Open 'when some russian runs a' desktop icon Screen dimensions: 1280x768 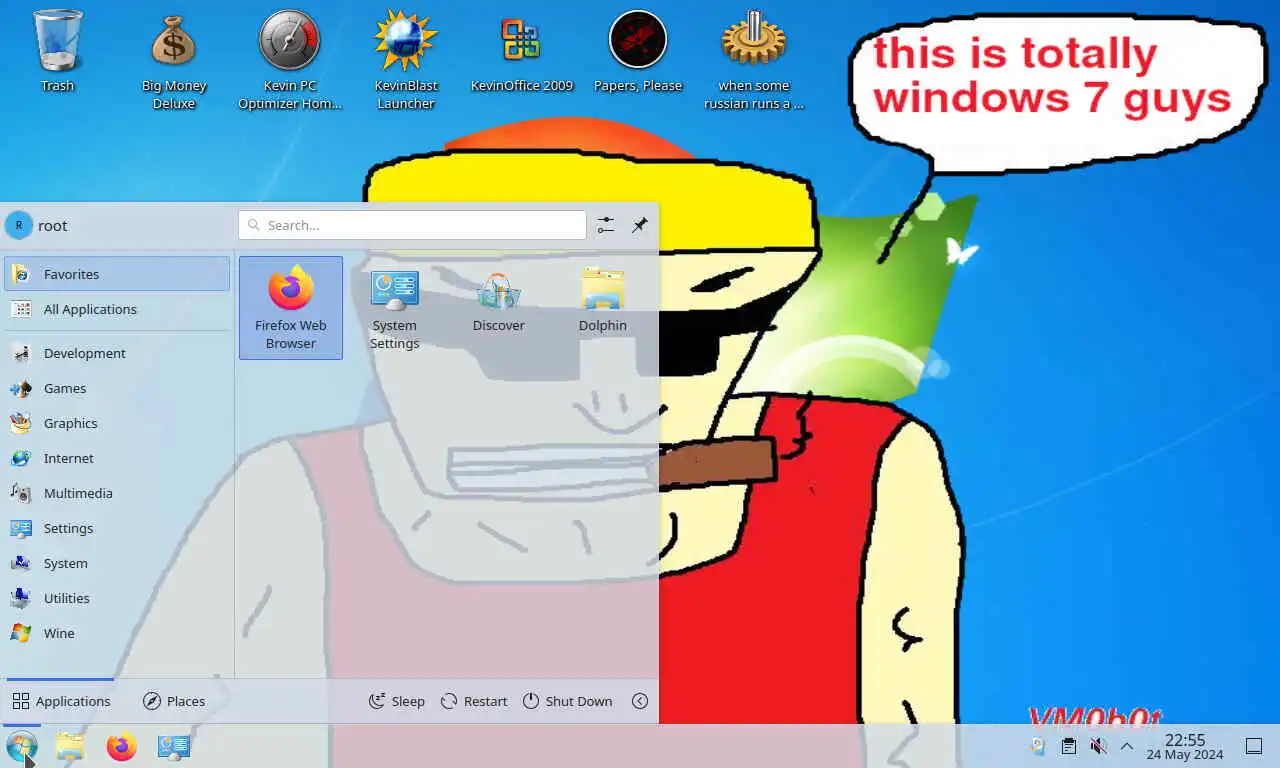[754, 60]
